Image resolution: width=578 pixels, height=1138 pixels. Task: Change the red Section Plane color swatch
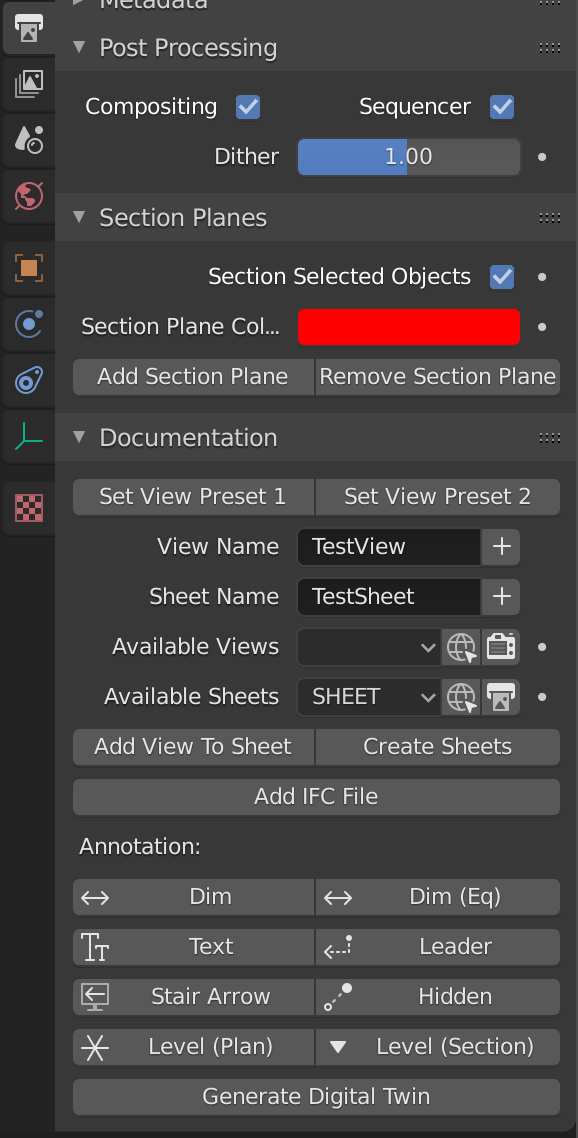(408, 327)
